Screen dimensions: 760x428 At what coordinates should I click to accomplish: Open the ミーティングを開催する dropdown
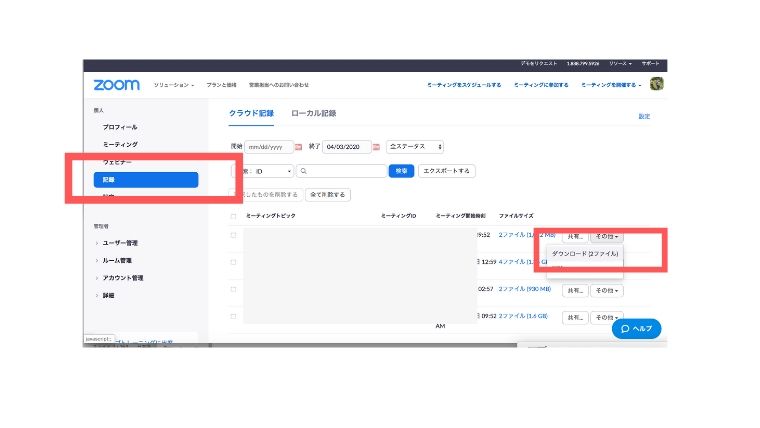(x=611, y=85)
